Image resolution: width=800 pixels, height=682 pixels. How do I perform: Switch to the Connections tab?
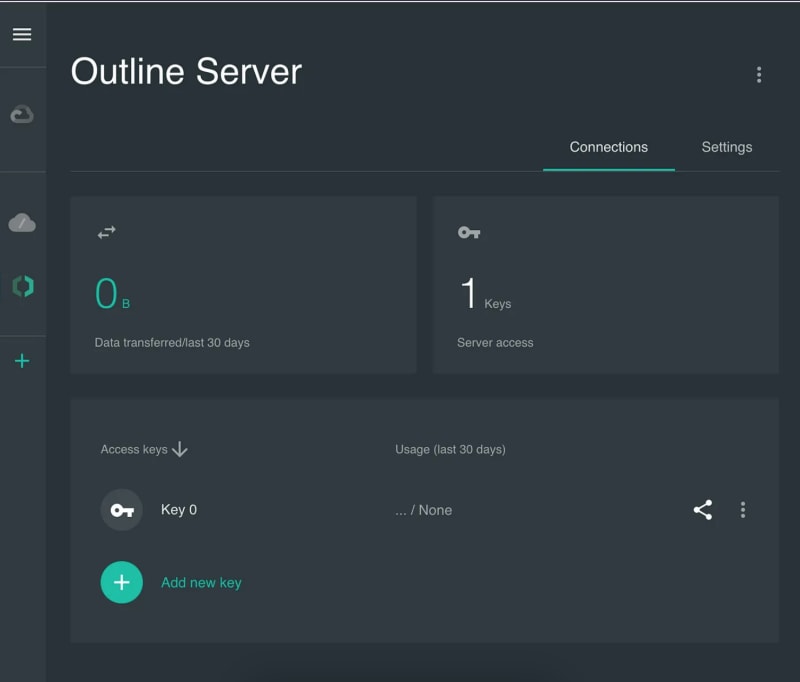(609, 147)
